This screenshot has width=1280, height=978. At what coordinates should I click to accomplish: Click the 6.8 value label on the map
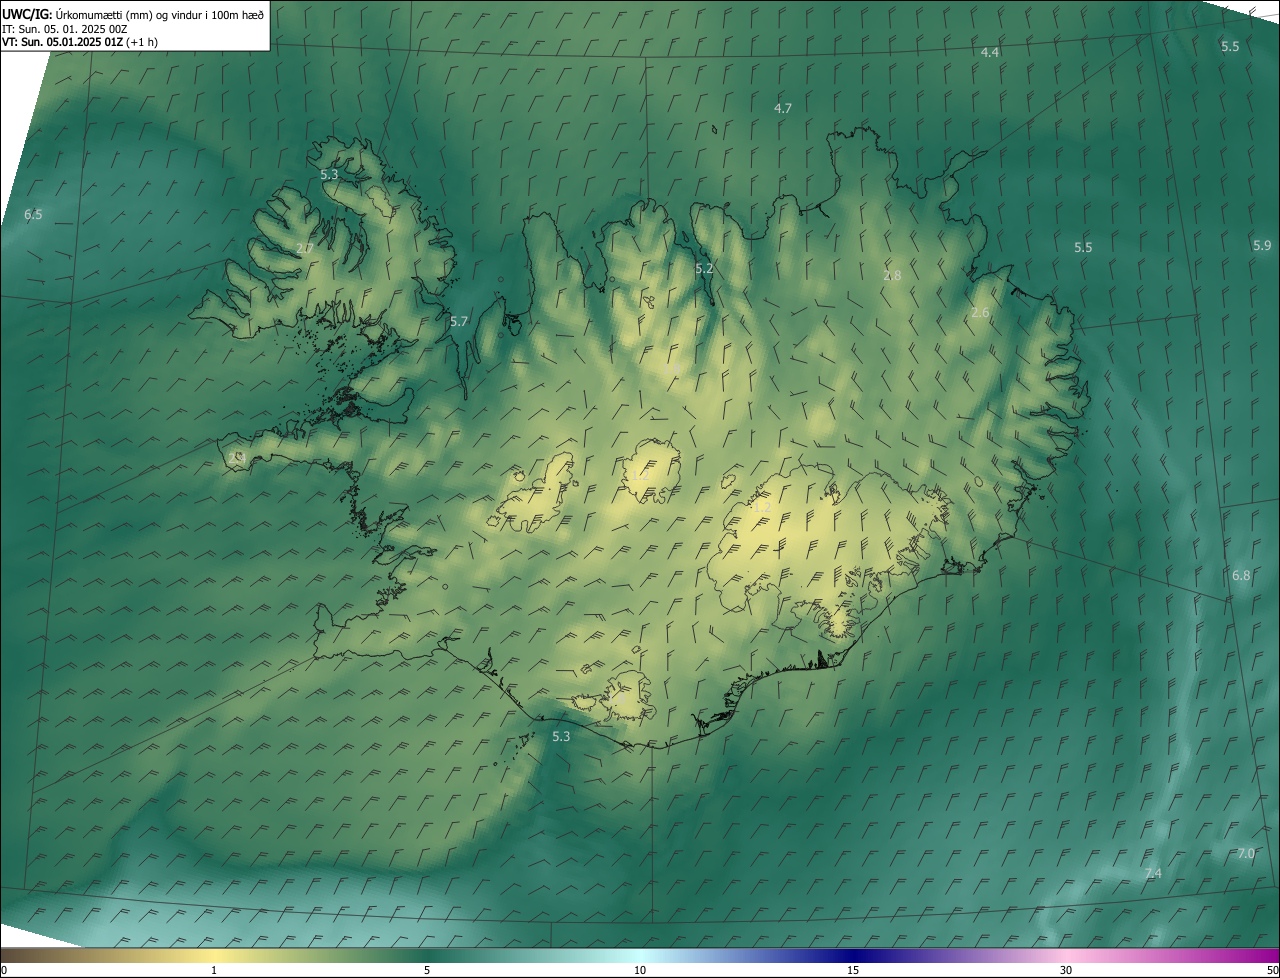click(1241, 576)
